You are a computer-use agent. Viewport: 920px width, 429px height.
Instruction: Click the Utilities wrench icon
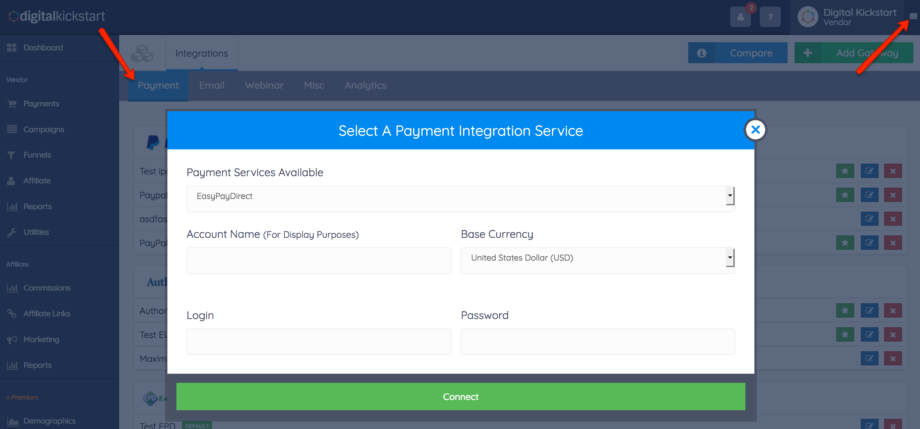11,232
